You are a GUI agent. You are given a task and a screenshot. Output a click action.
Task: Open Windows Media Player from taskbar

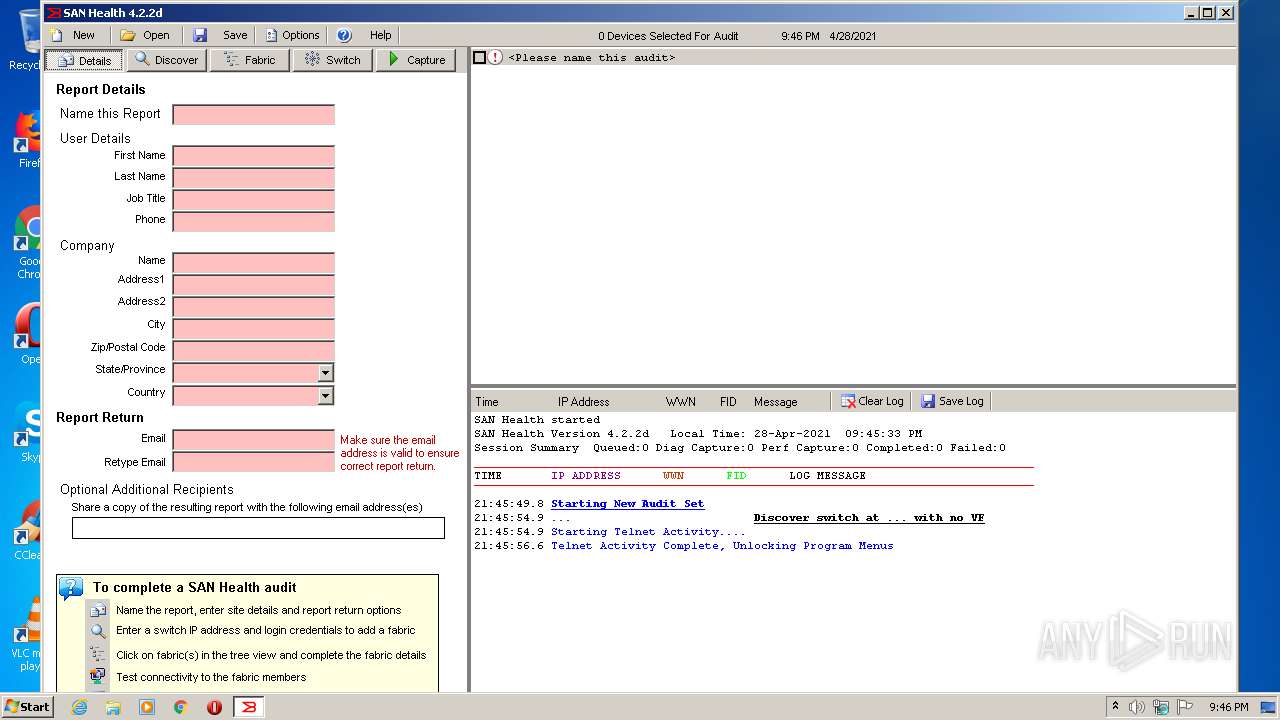(x=147, y=707)
